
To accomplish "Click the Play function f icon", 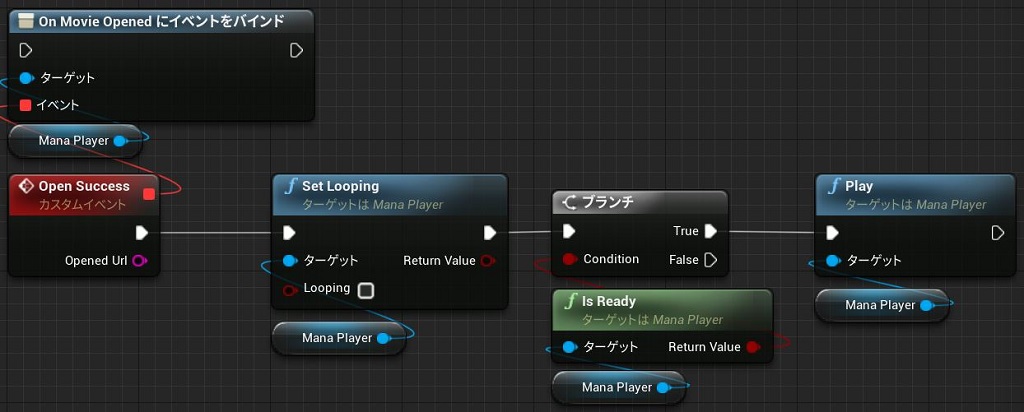I will 833,186.
